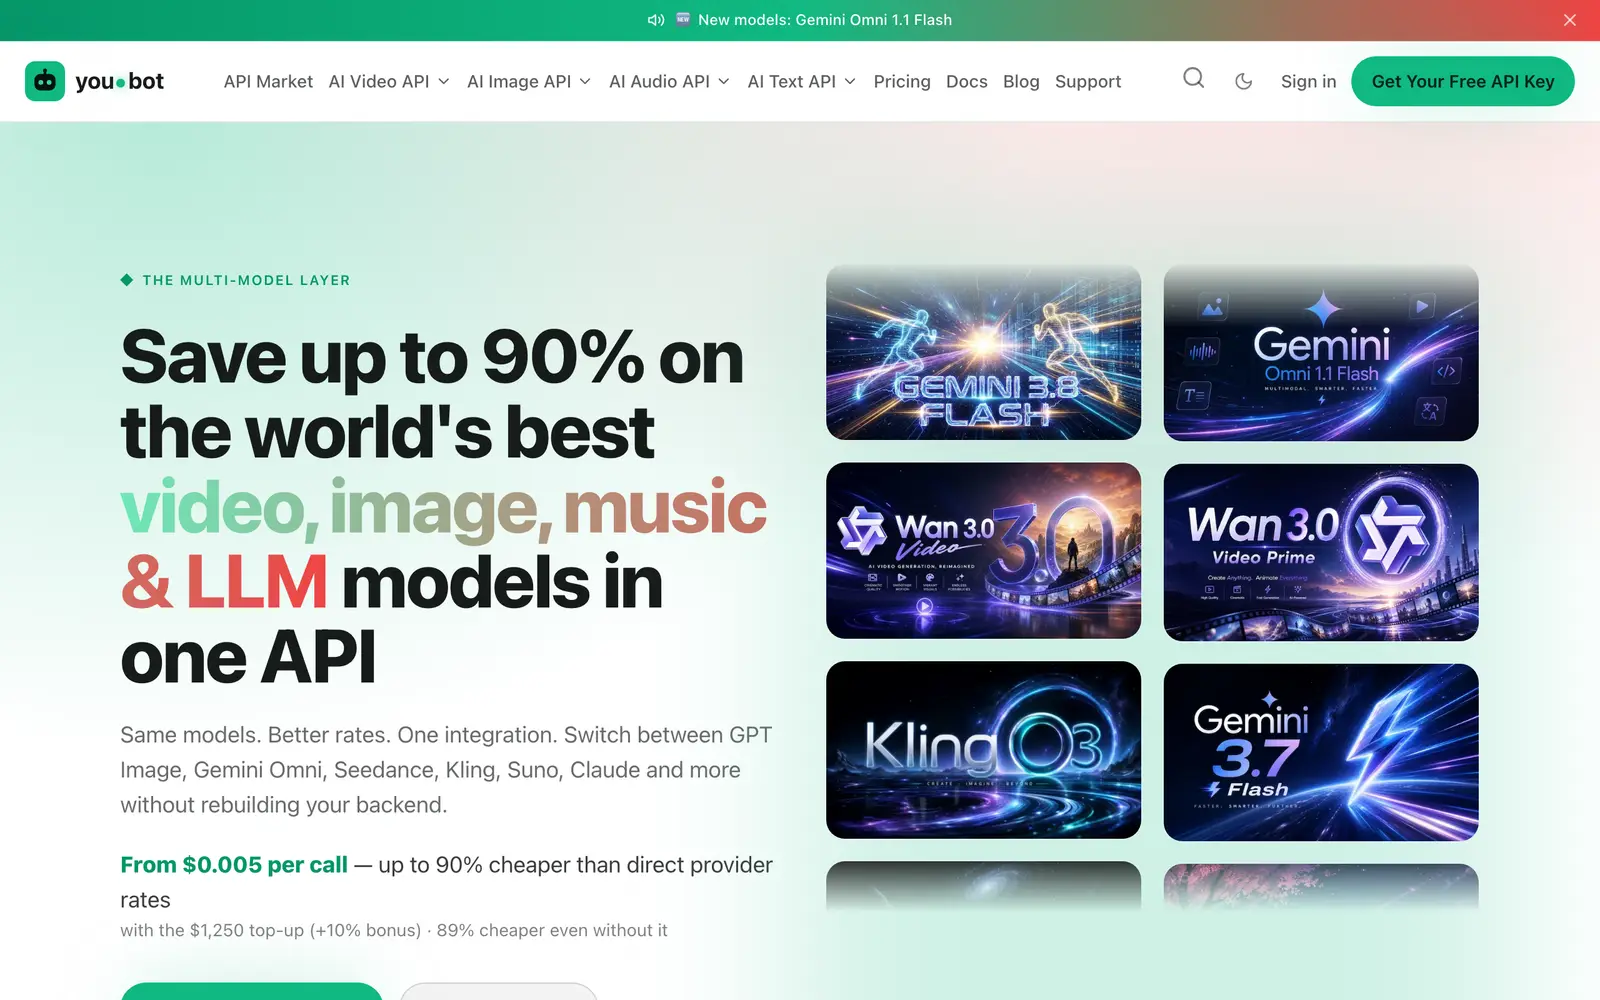The width and height of the screenshot is (1600, 1000).
Task: Click the you.bot wordmark text
Action: (119, 81)
